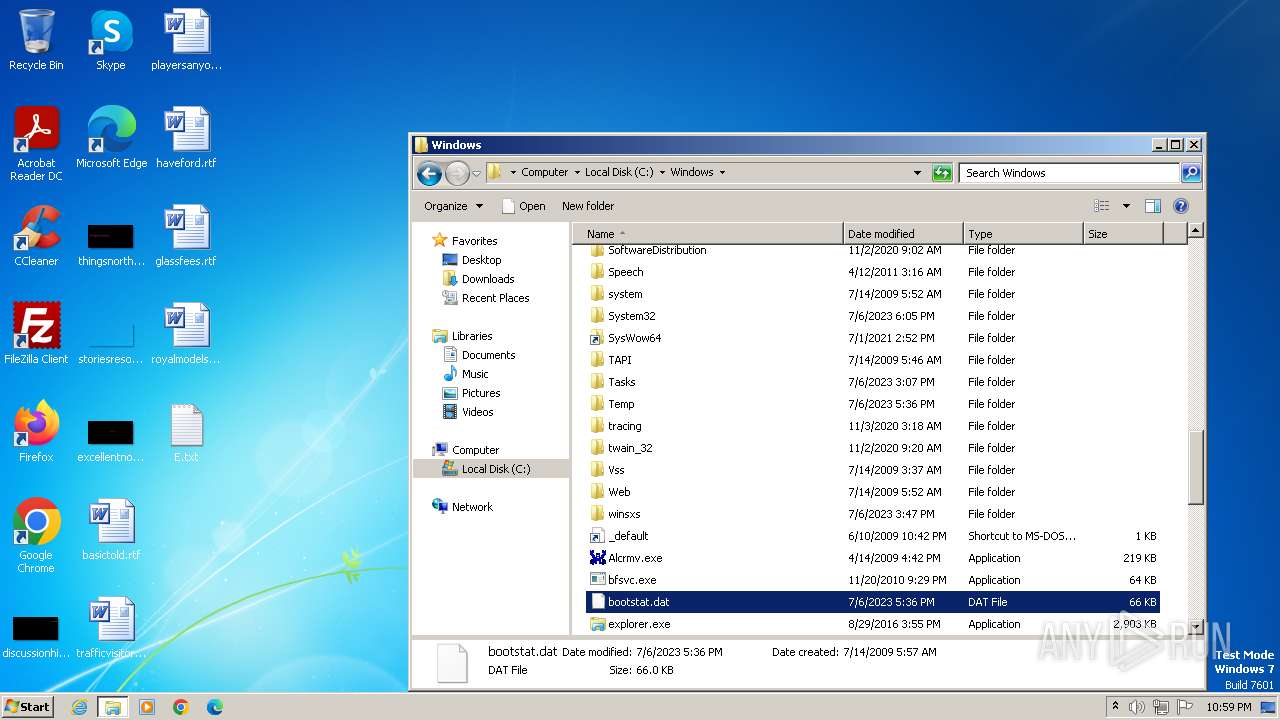Open the Start menu
The height and width of the screenshot is (720, 1280).
point(27,706)
